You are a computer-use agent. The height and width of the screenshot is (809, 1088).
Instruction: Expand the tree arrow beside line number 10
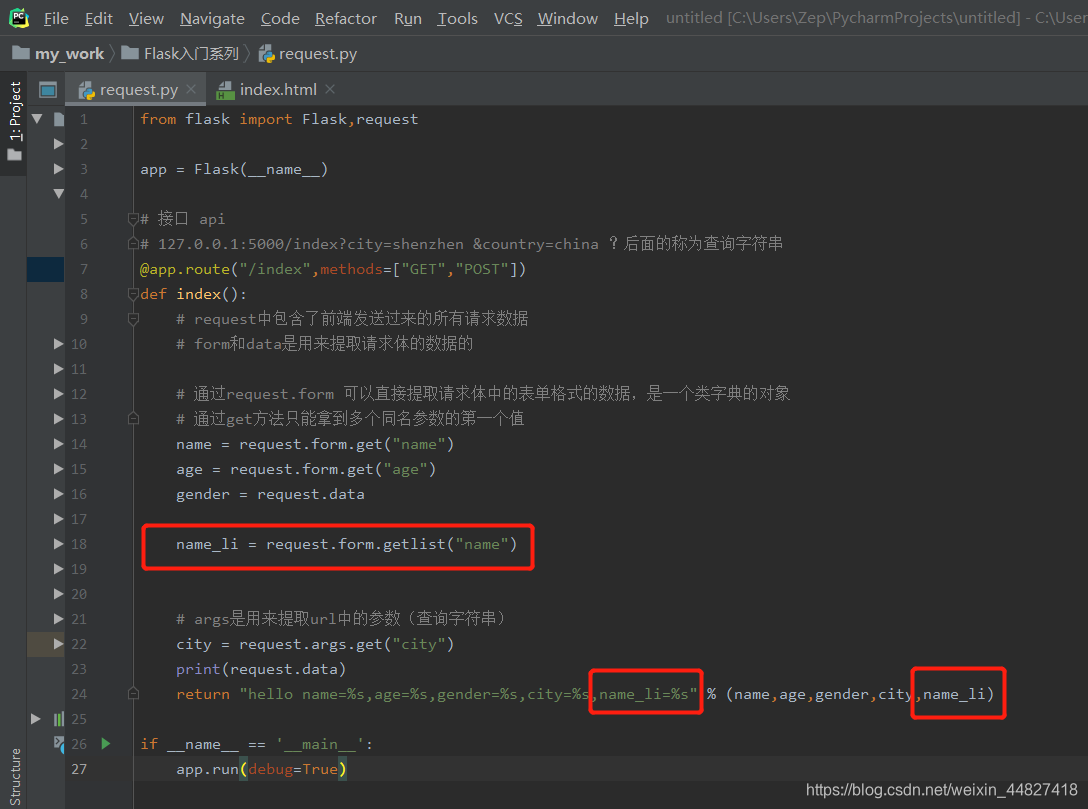click(x=59, y=343)
